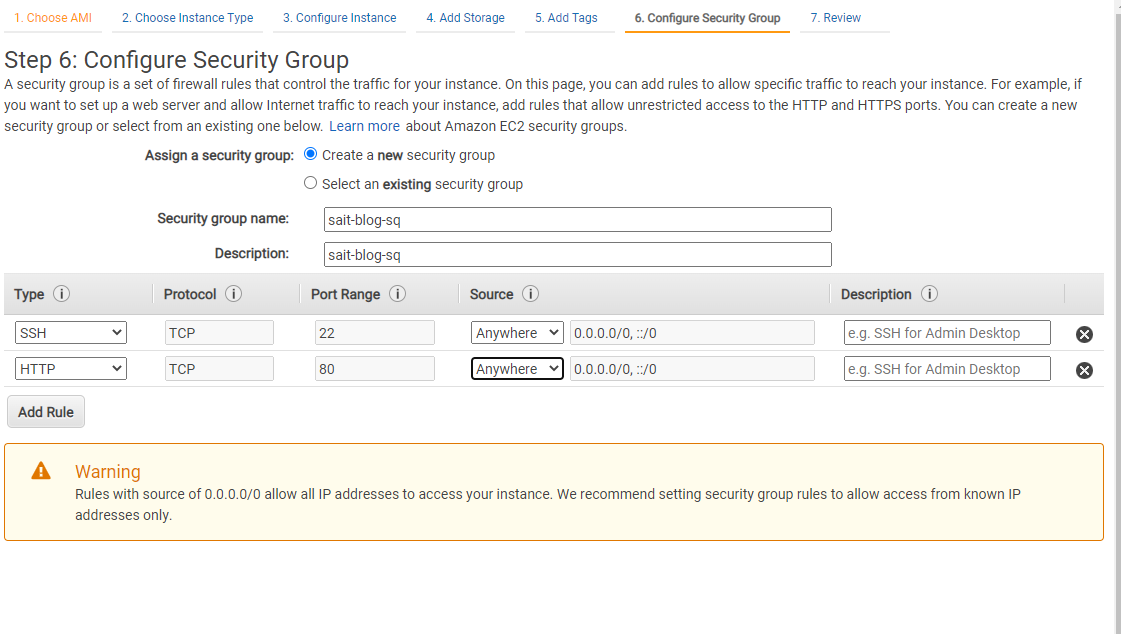This screenshot has width=1121, height=634.
Task: Open the SSH type dropdown
Action: 71,332
